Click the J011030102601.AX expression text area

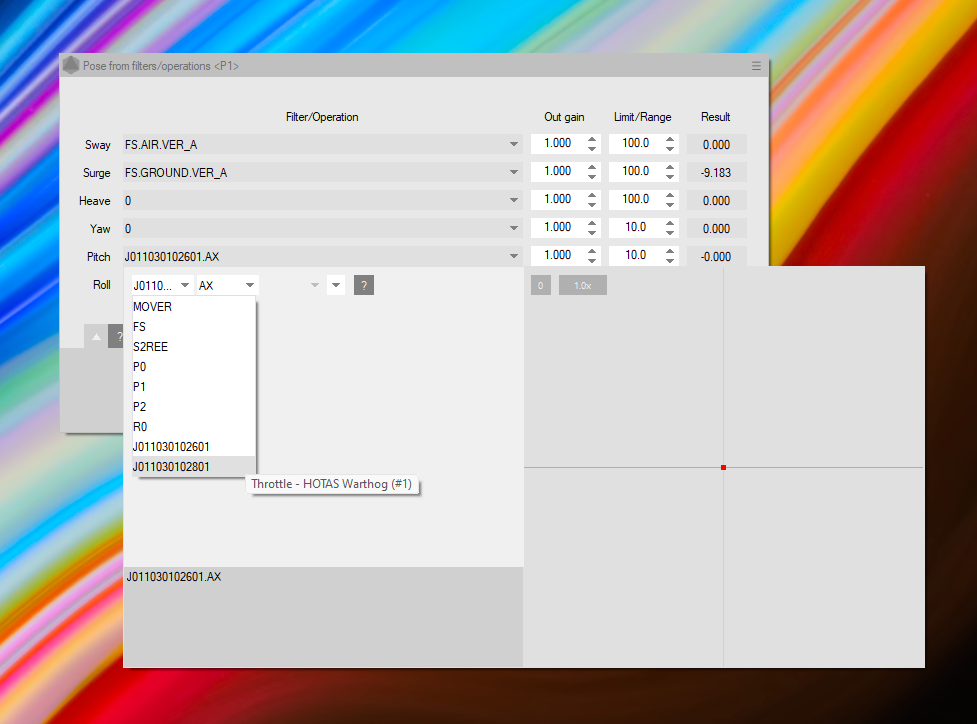[x=322, y=615]
